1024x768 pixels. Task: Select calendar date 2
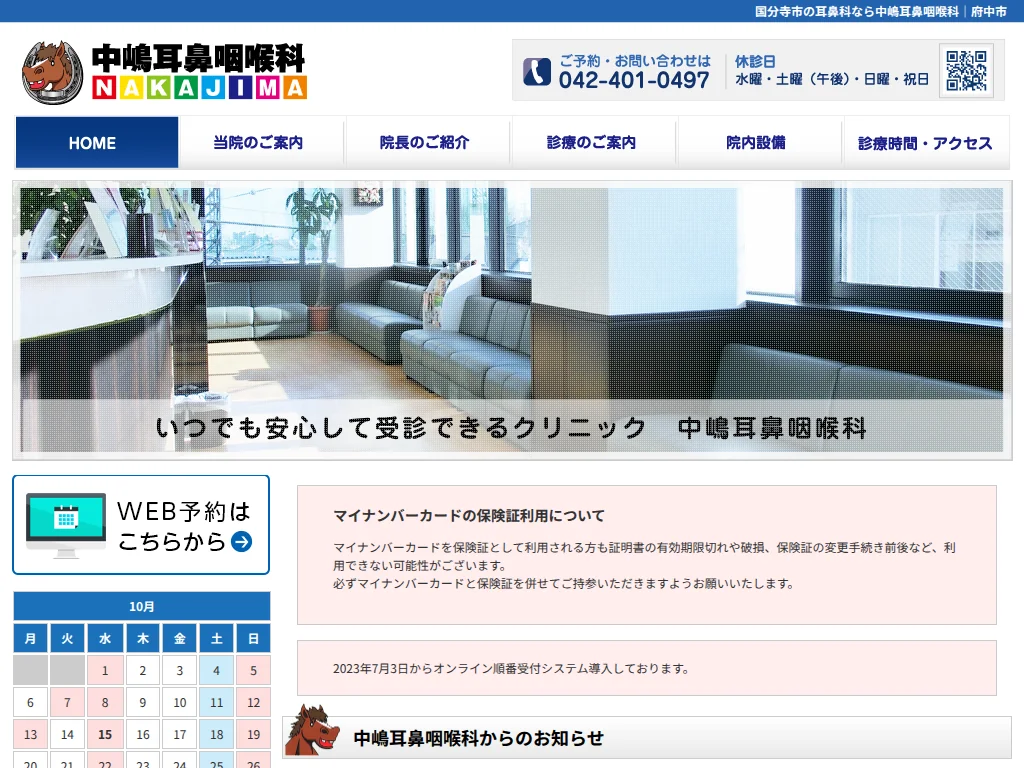(142, 671)
